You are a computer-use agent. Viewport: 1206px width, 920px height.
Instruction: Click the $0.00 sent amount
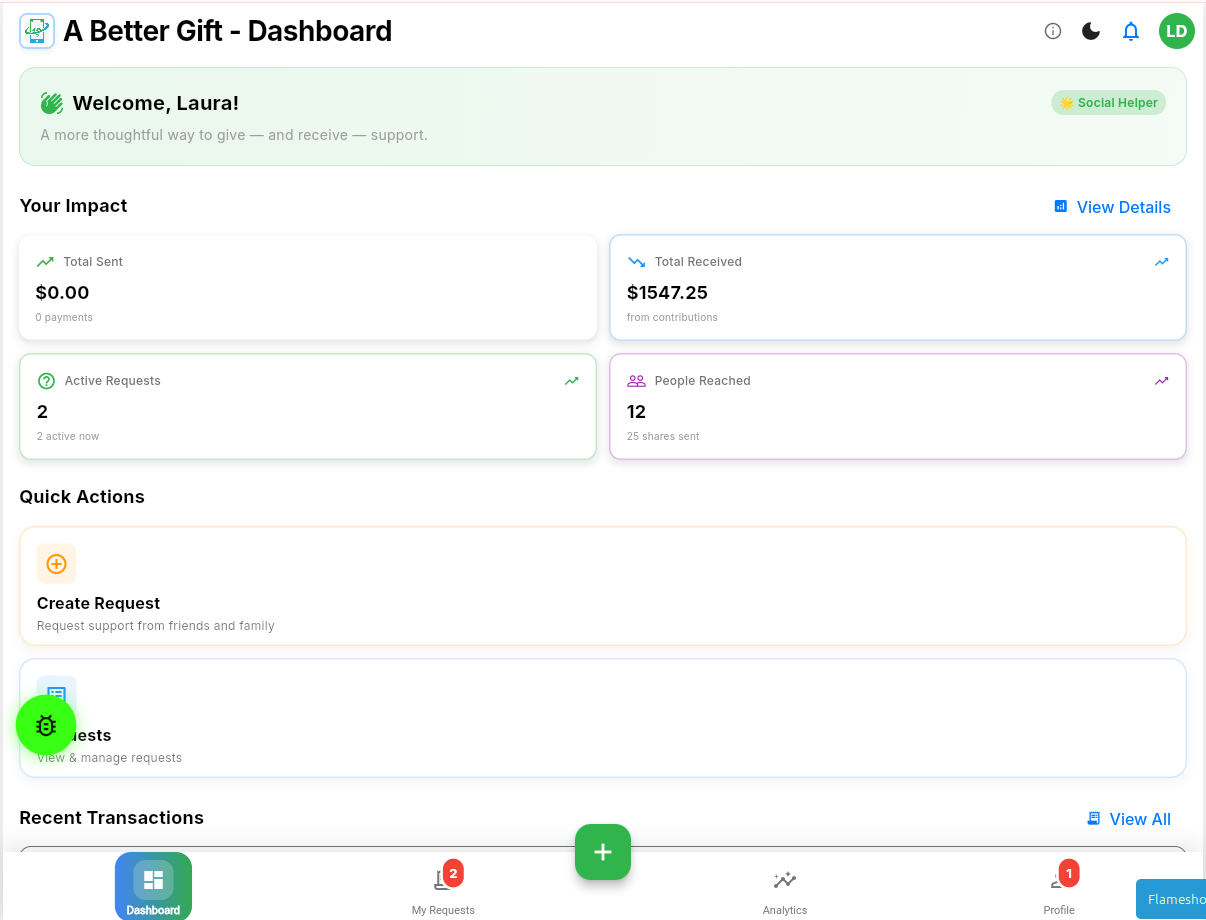[62, 293]
